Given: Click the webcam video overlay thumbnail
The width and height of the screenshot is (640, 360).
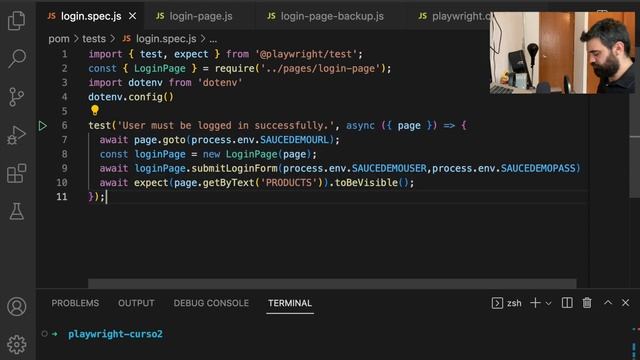Looking at the screenshot, I should click(x=562, y=53).
